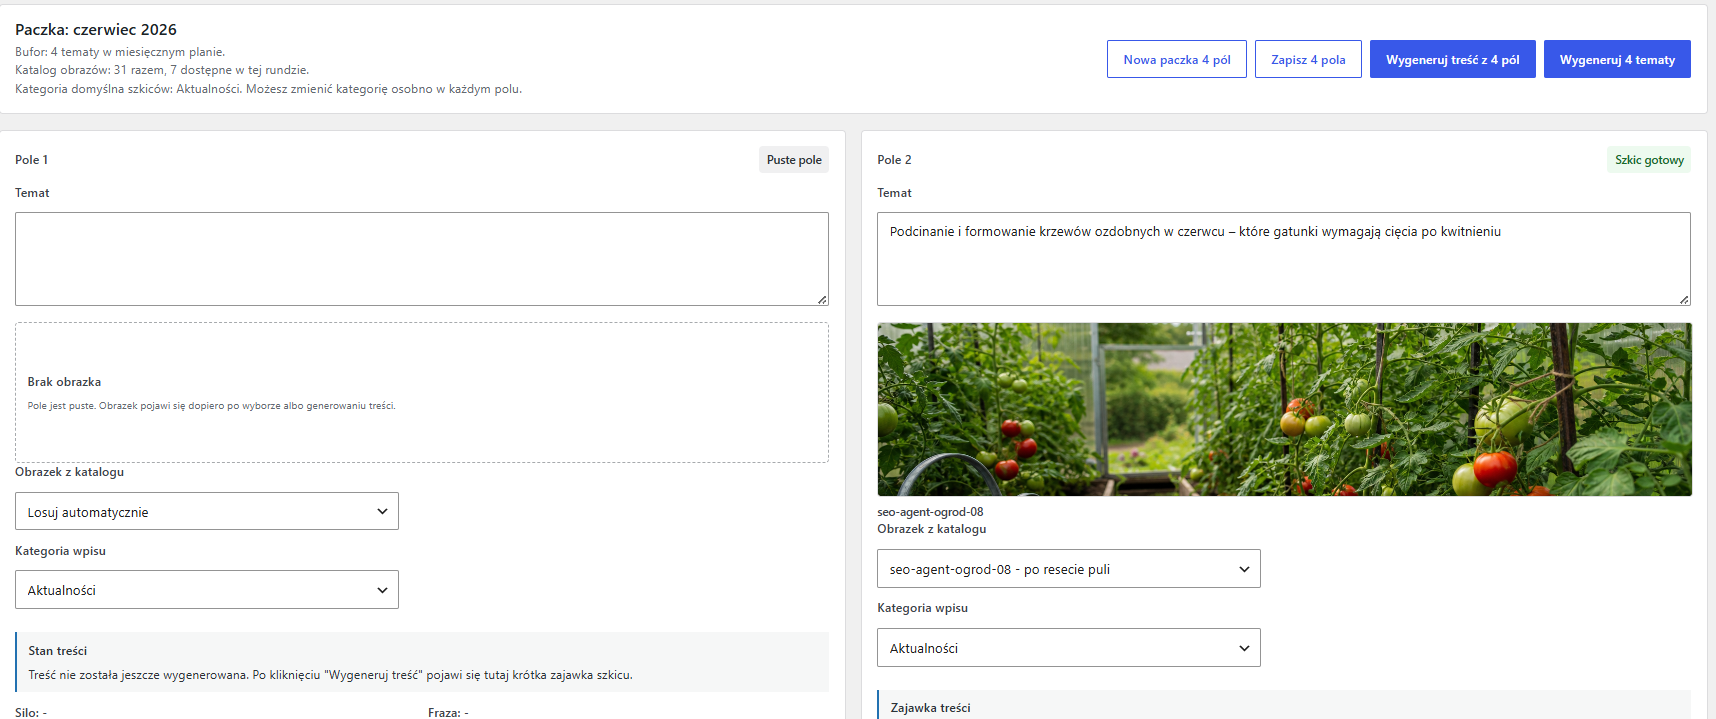
Task: Open Pole 2 'Kategoria wpisu' Aktualności dropdown
Action: click(x=1068, y=648)
